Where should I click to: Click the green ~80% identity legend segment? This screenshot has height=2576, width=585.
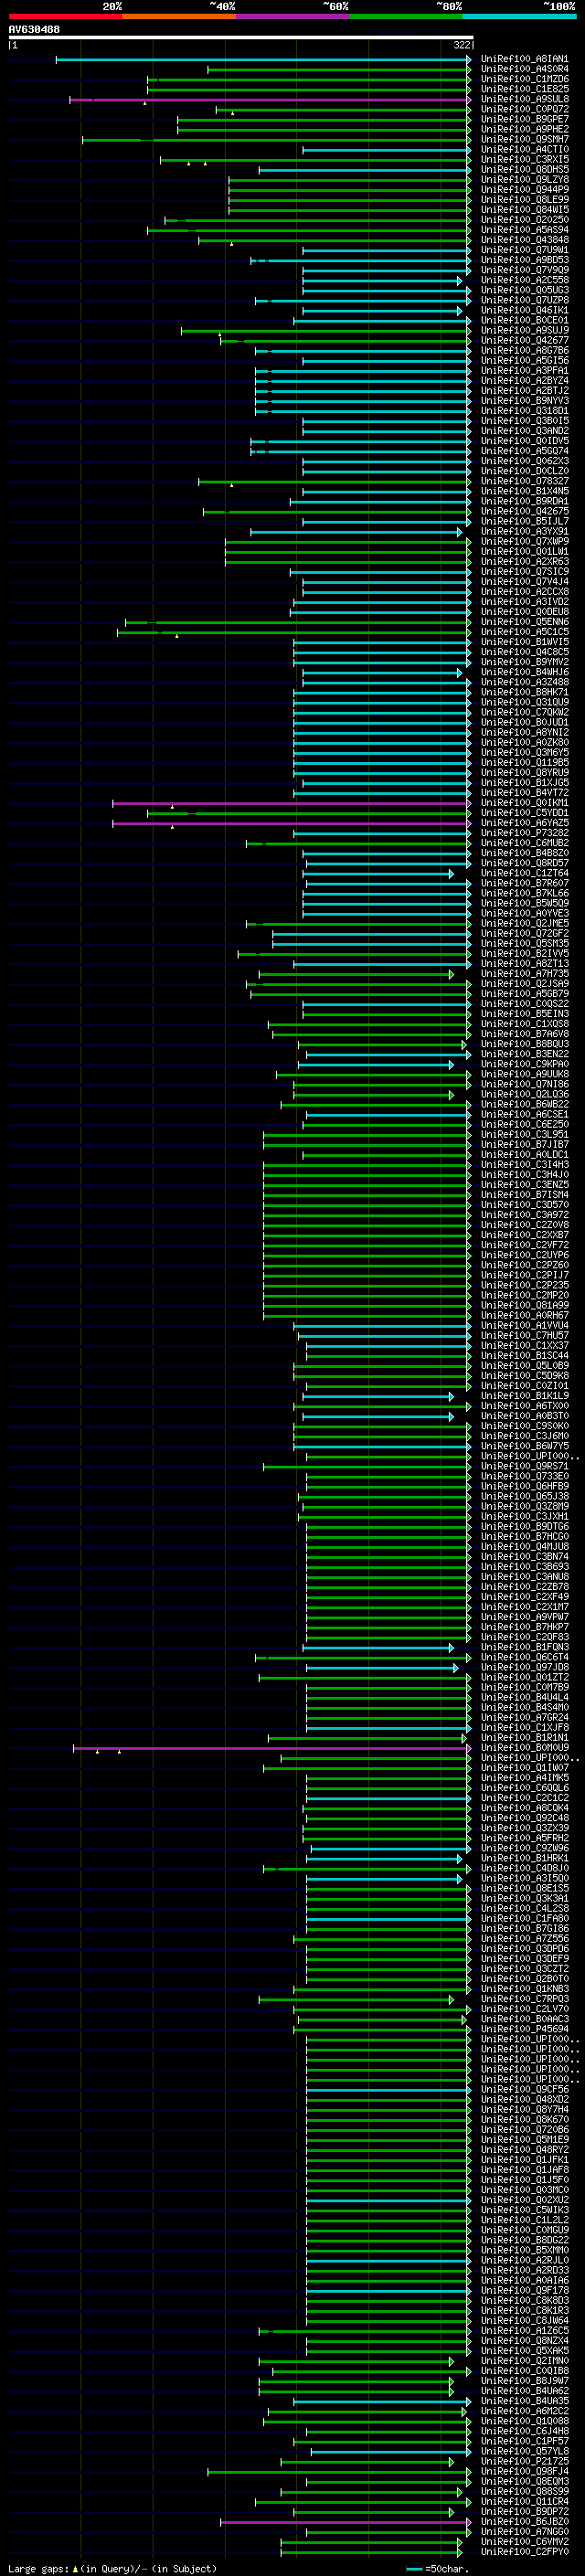click(406, 16)
